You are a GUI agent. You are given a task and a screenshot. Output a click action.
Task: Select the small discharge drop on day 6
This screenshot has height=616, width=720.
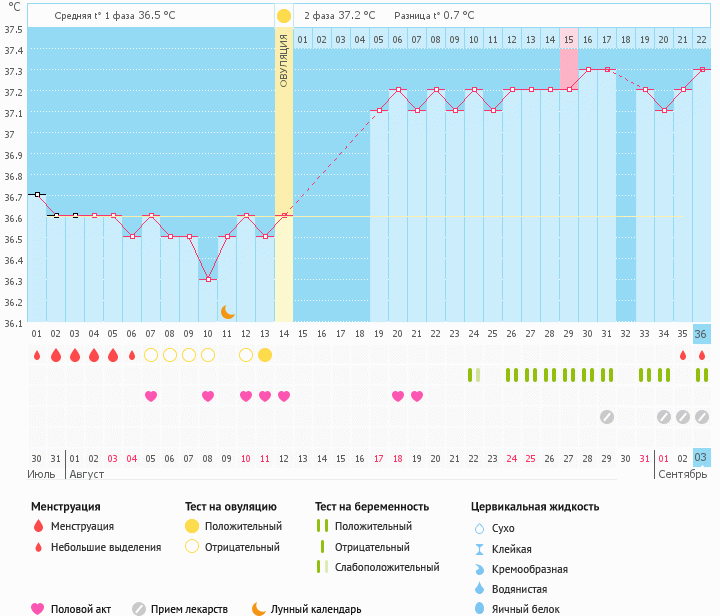tap(132, 355)
